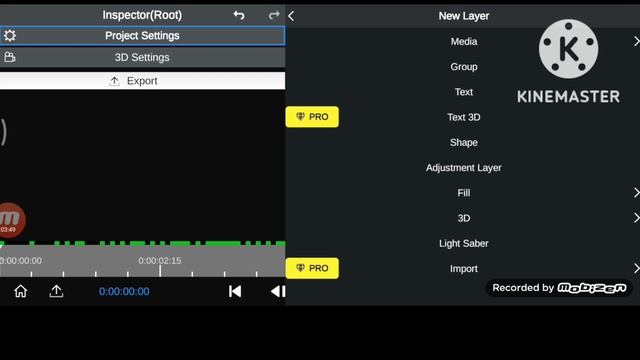The width and height of the screenshot is (640, 360).
Task: Select Fill layer option
Action: point(464,193)
